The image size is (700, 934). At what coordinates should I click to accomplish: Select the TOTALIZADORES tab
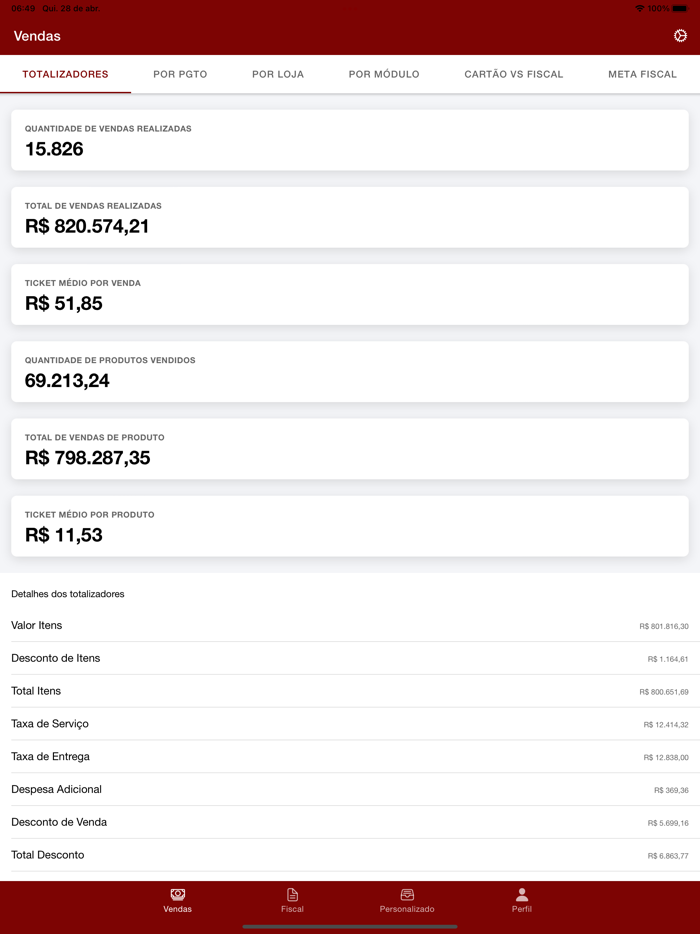[65, 73]
